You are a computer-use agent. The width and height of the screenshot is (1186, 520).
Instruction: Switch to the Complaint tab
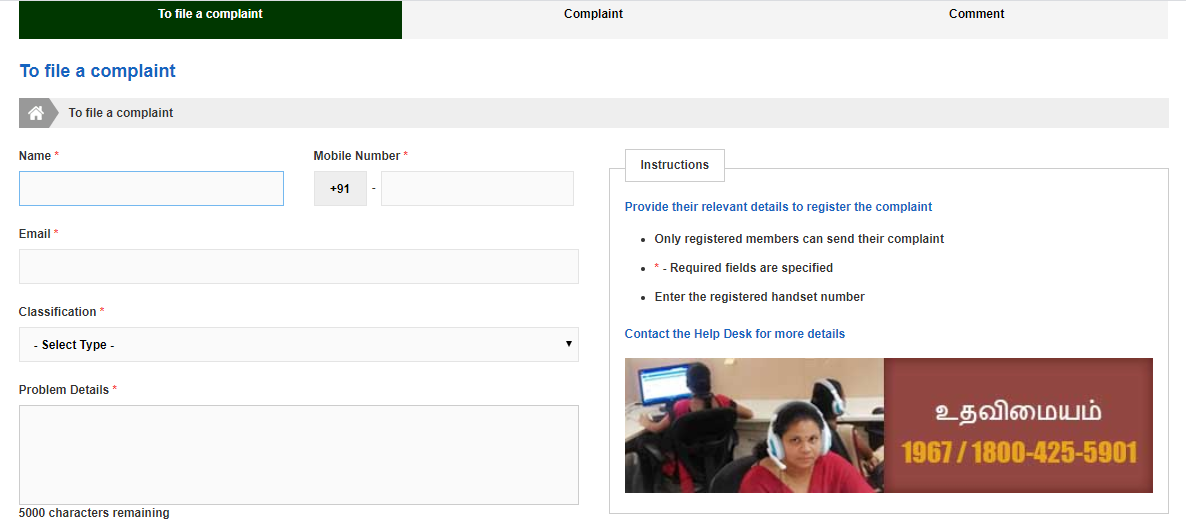(593, 15)
